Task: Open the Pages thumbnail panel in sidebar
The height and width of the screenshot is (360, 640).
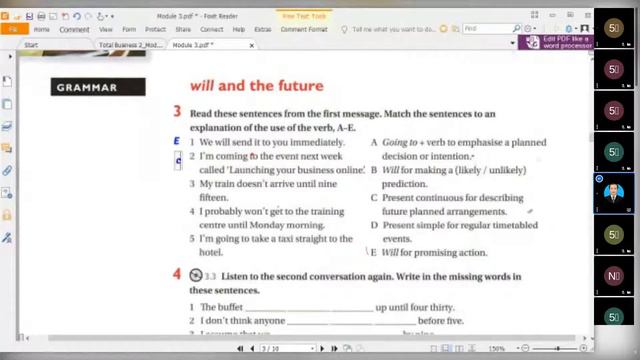Action: 7,104
